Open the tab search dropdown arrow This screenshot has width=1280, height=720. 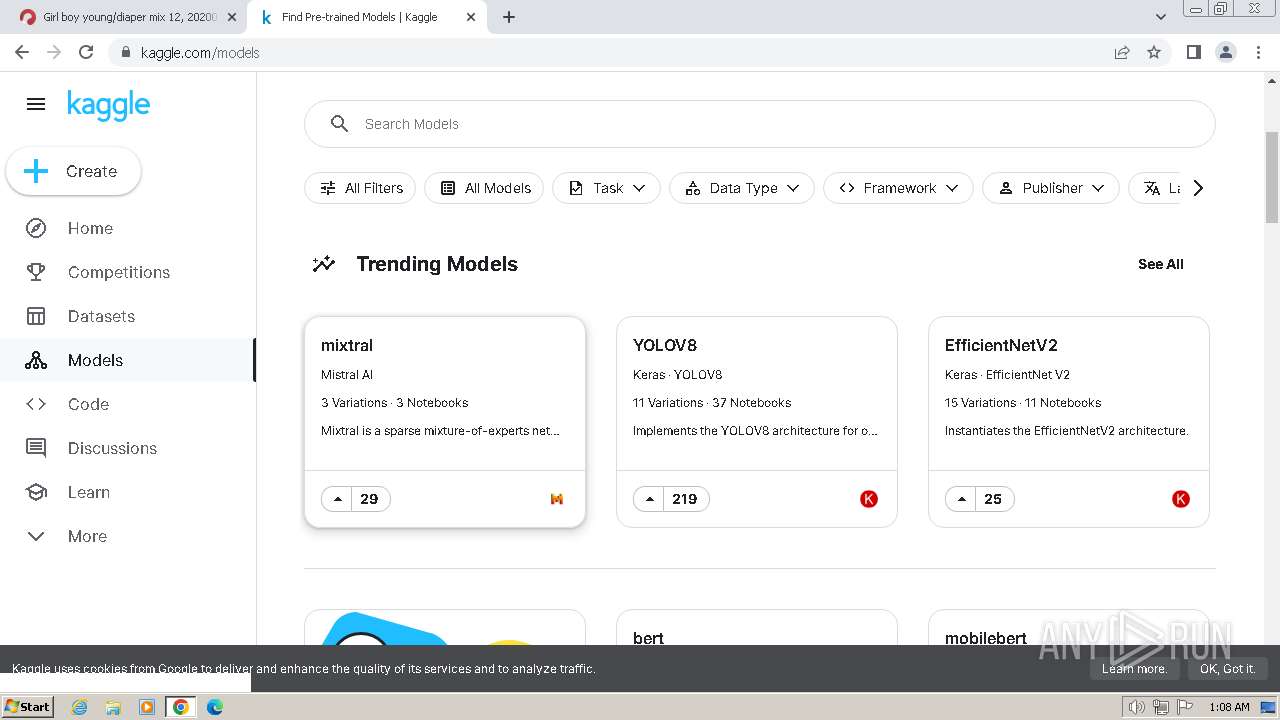pos(1160,17)
